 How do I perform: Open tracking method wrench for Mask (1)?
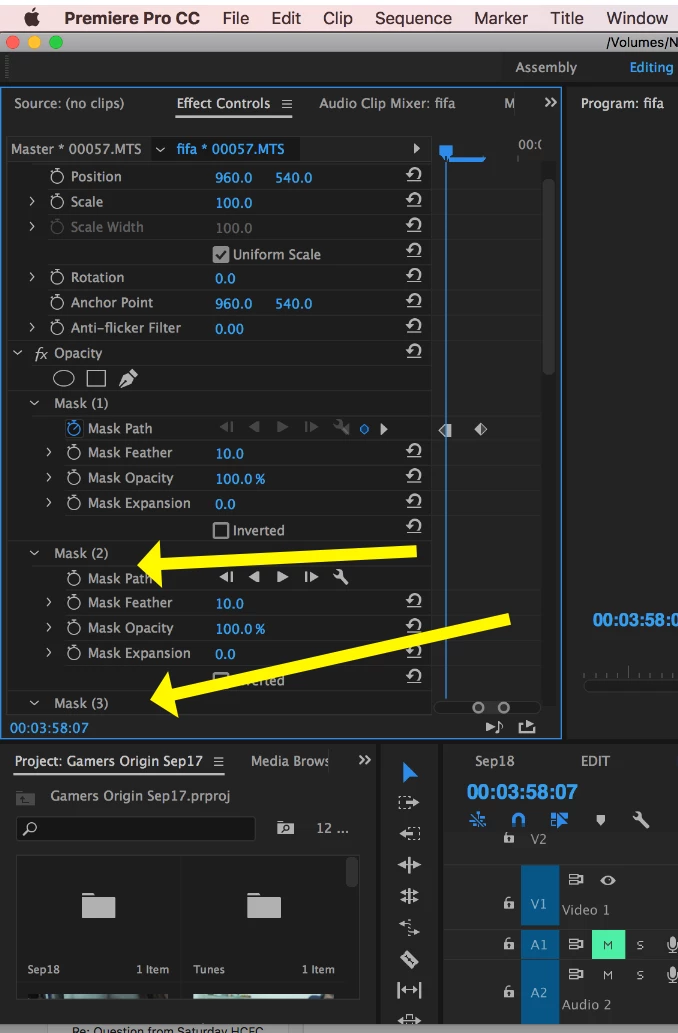point(341,427)
